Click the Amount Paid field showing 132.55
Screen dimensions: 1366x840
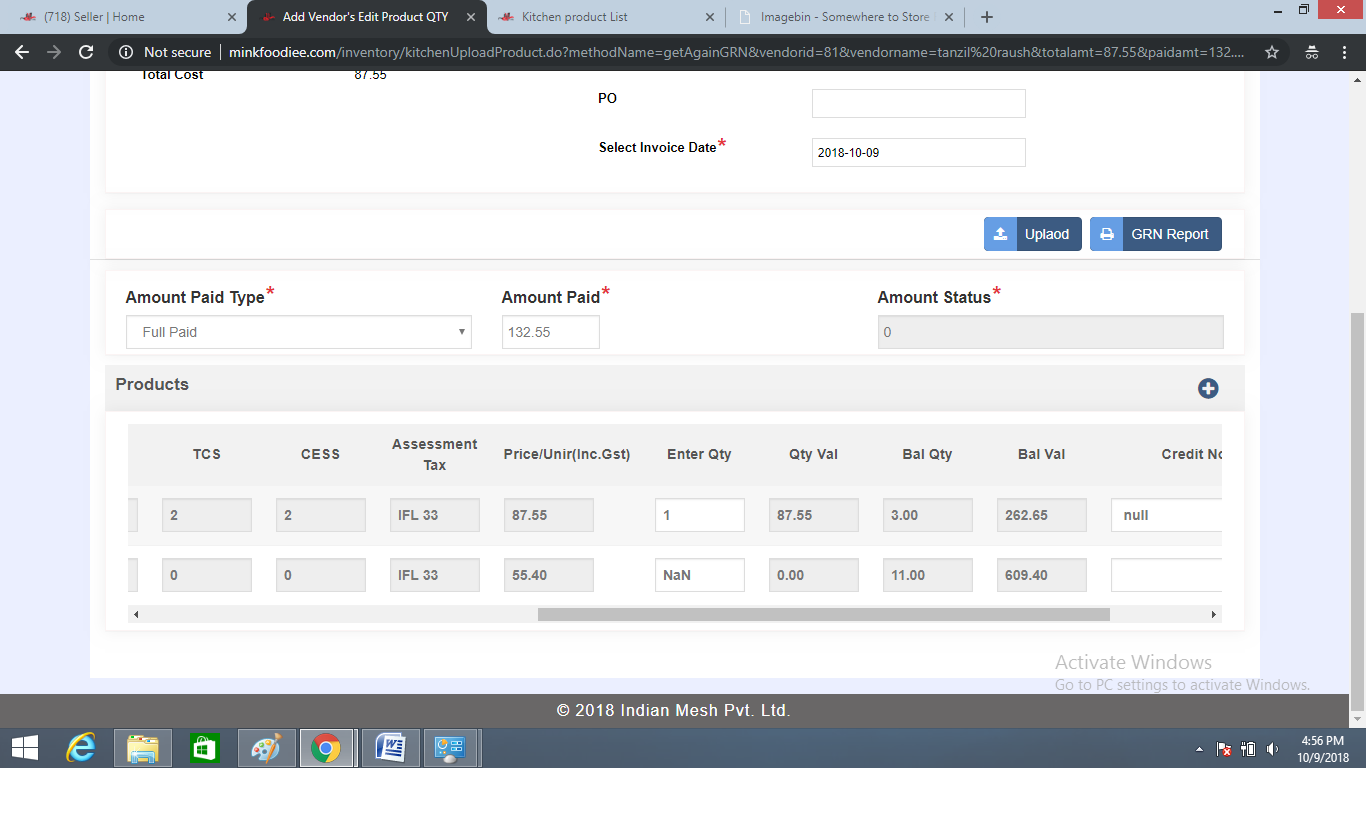(x=551, y=332)
